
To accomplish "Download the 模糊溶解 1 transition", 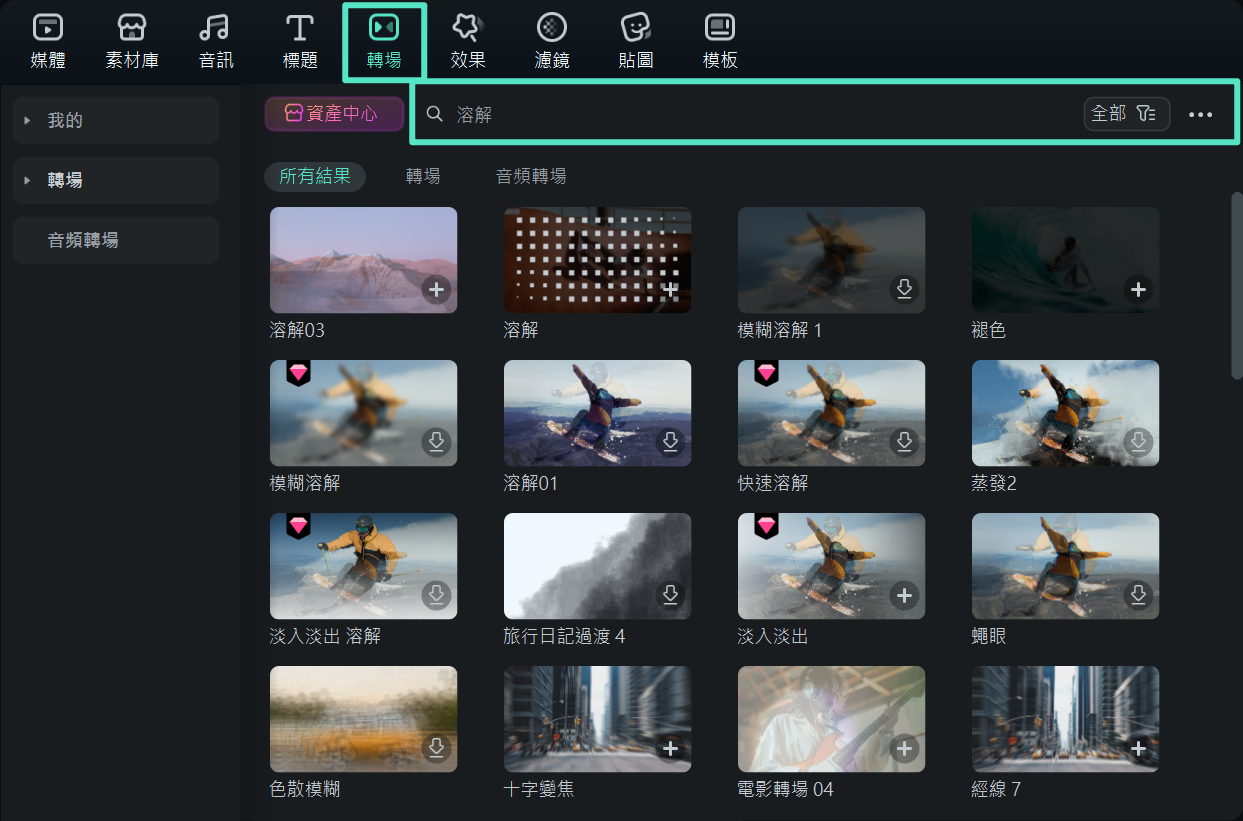I will click(904, 289).
